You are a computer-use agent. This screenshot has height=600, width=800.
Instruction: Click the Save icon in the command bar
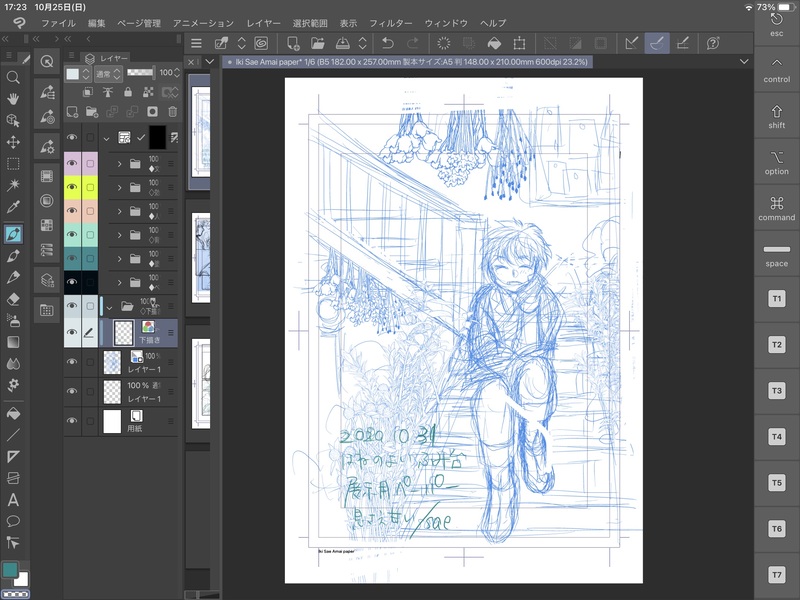tap(342, 43)
